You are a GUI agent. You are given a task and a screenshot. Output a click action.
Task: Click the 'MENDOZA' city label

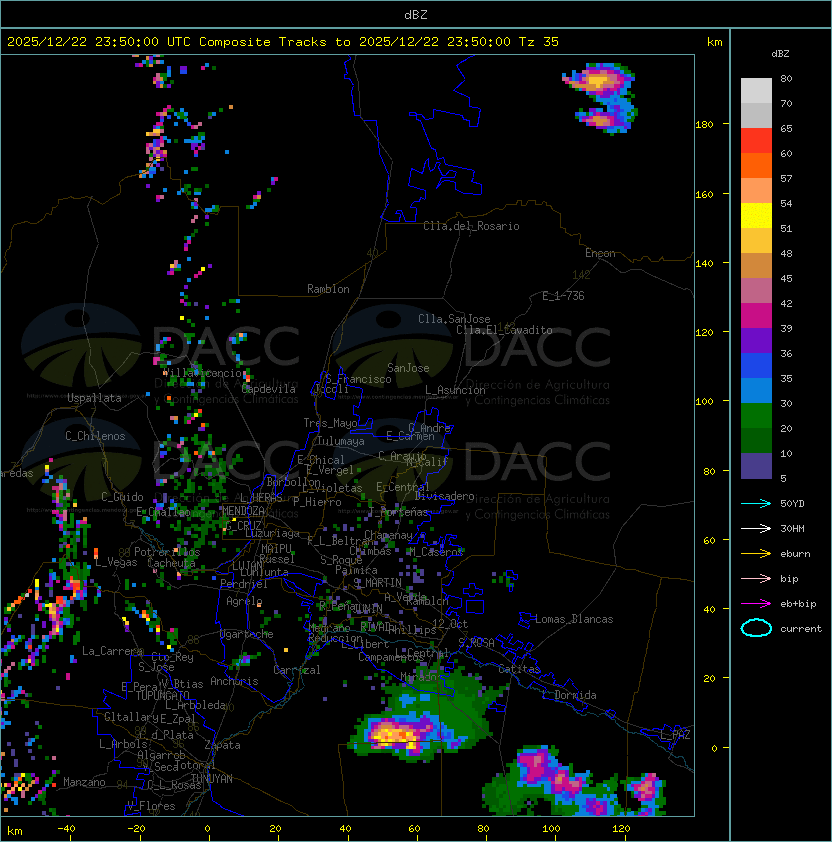pos(243,511)
